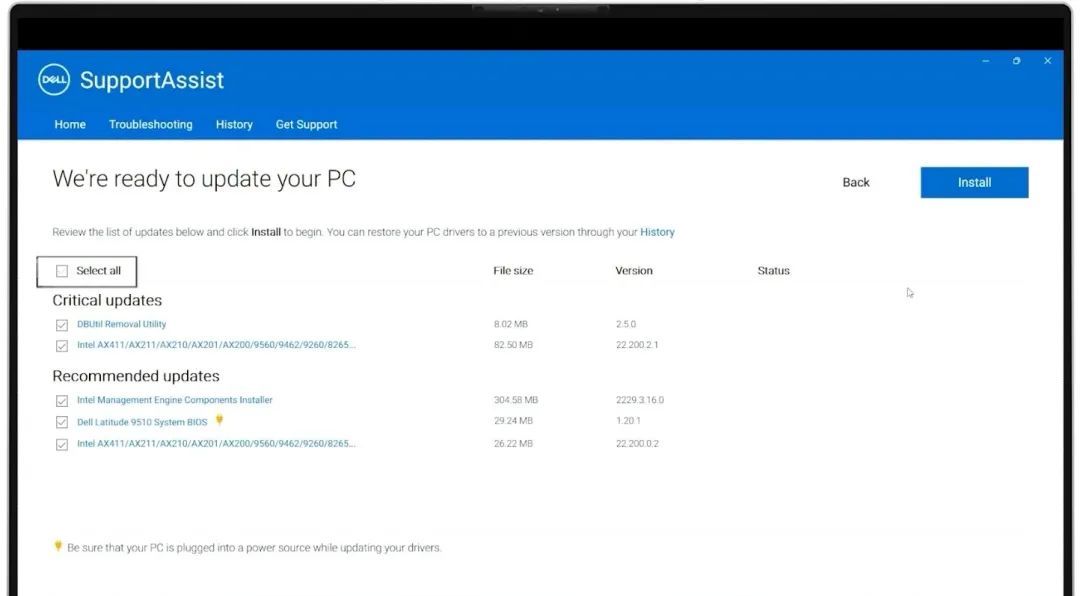This screenshot has height=596, width=1080.
Task: Click the Status column header
Action: click(x=773, y=271)
